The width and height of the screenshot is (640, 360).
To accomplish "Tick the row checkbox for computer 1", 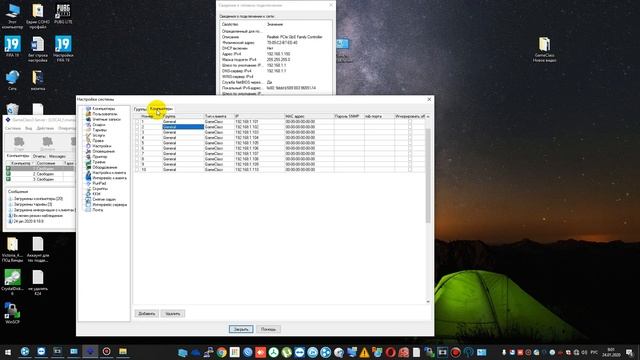I will [137, 122].
